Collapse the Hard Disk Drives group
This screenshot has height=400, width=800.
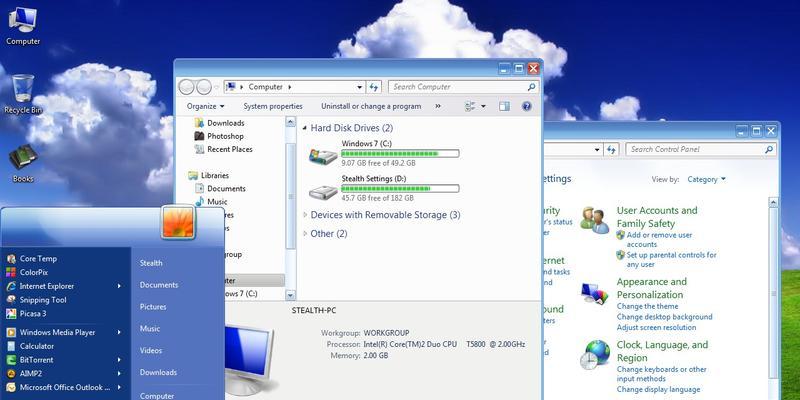305,128
